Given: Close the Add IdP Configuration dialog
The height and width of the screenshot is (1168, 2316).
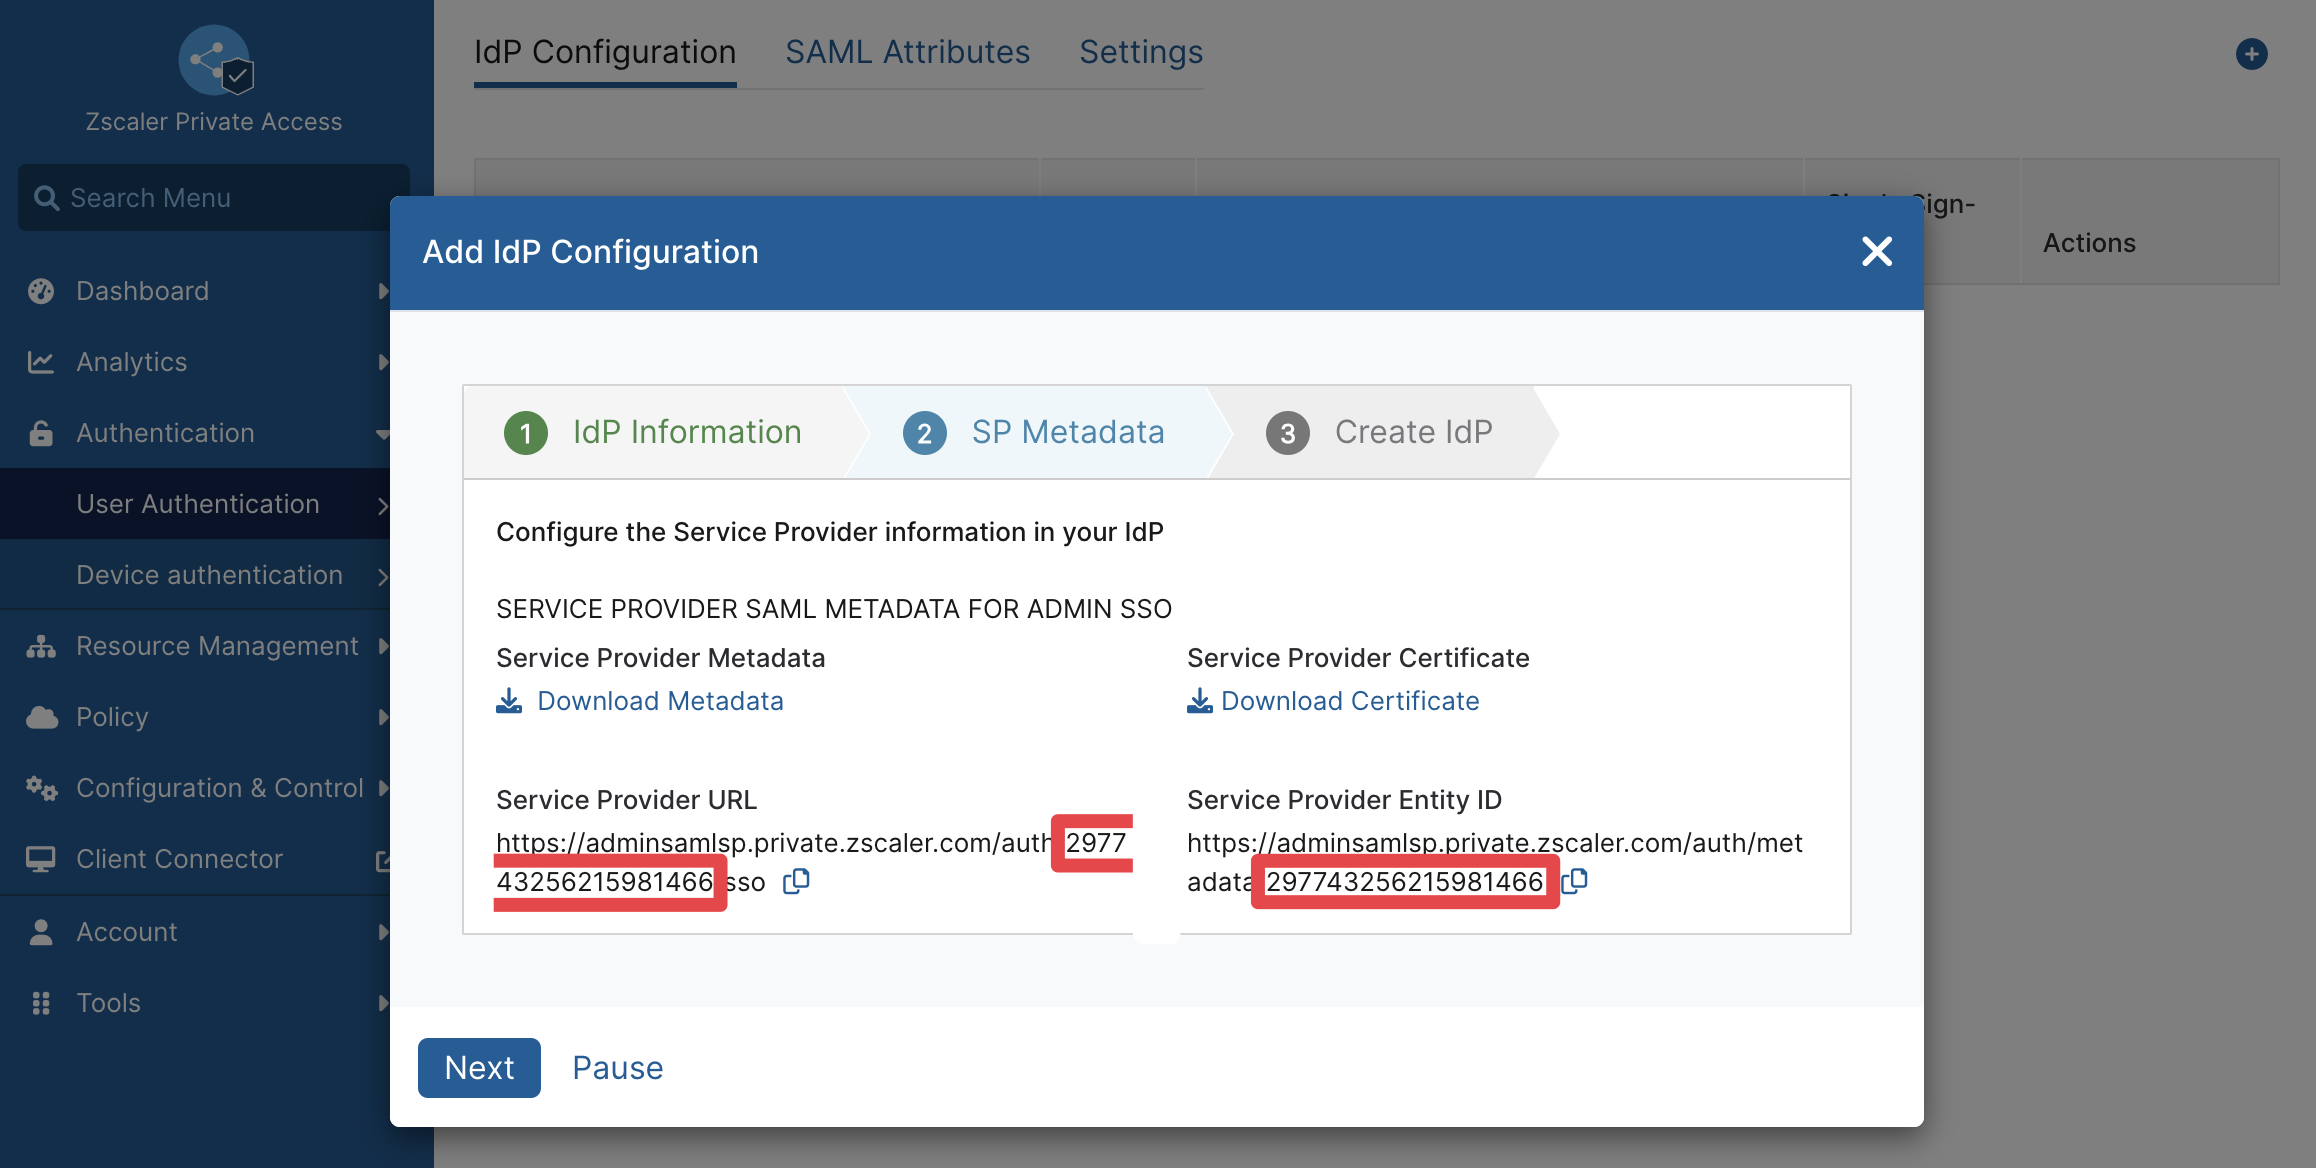Looking at the screenshot, I should 1877,251.
